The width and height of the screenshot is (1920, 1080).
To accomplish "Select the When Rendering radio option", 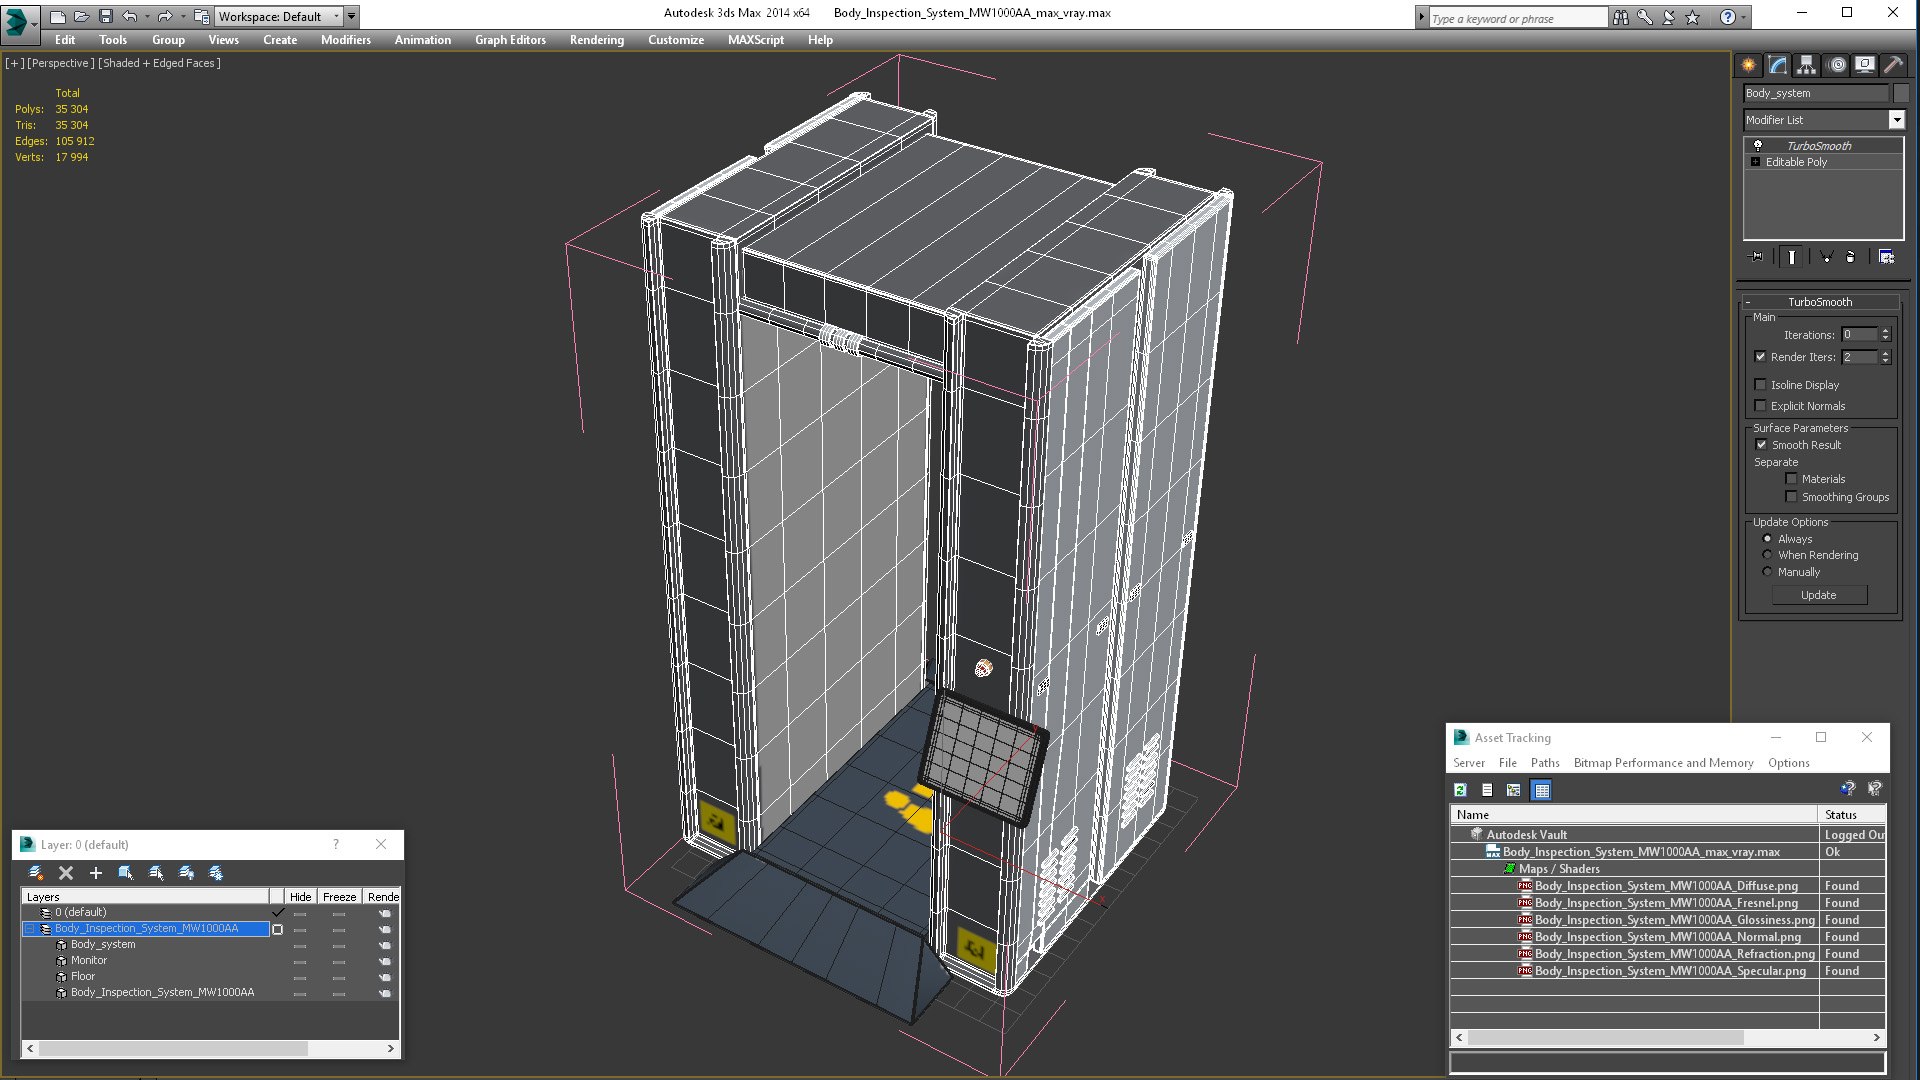I will 1767,555.
